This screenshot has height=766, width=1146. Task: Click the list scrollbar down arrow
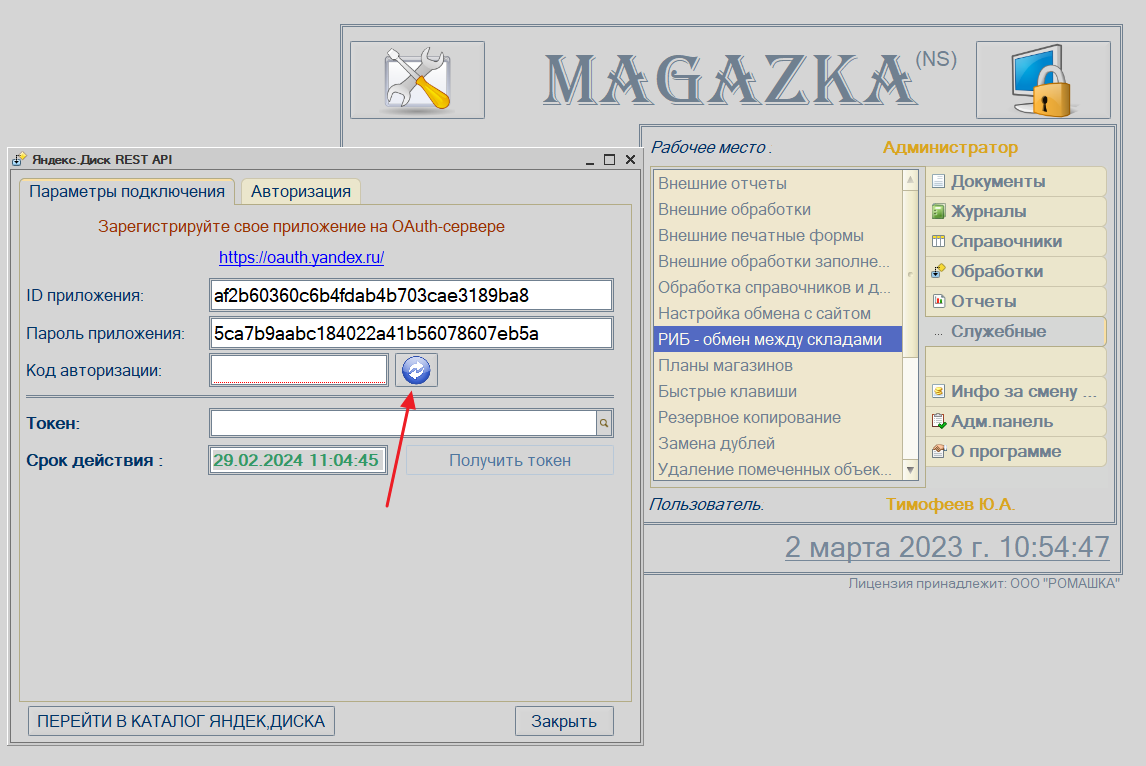click(910, 470)
